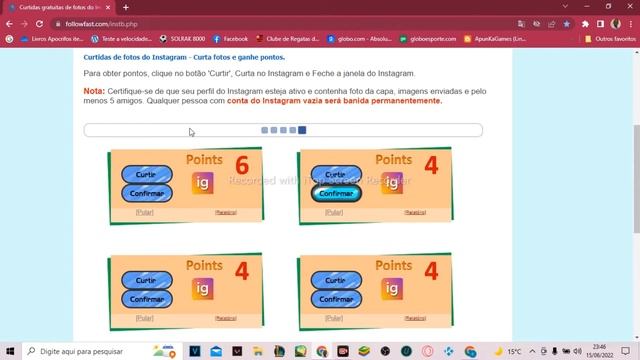The width and height of the screenshot is (640, 360).
Task: Open the Livros Apocrifos bookmark
Action: pyautogui.click(x=52, y=39)
